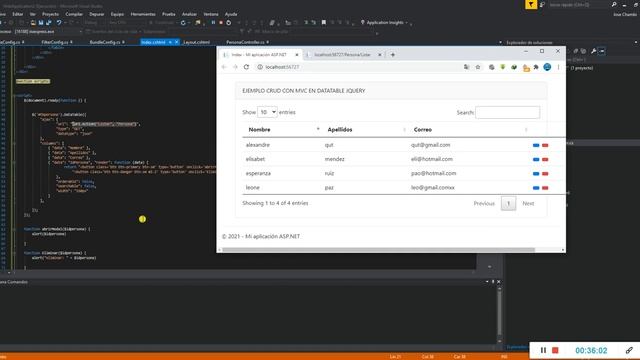Switch to the _Layout.cshtml tab
Viewport: 640px width, 360px height.
[x=196, y=42]
